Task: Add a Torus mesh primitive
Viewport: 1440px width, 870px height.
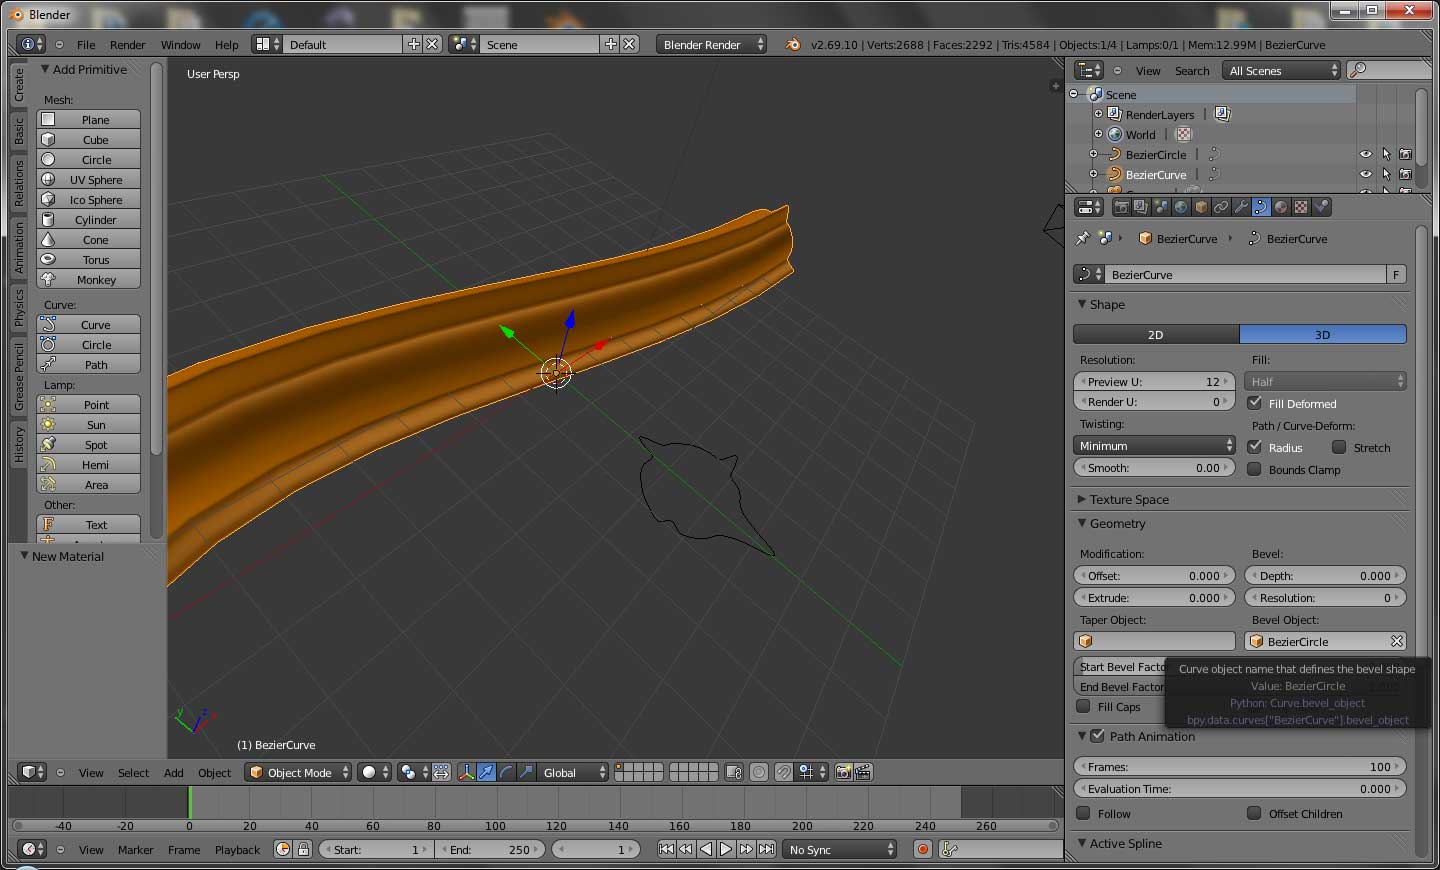Action: (89, 259)
